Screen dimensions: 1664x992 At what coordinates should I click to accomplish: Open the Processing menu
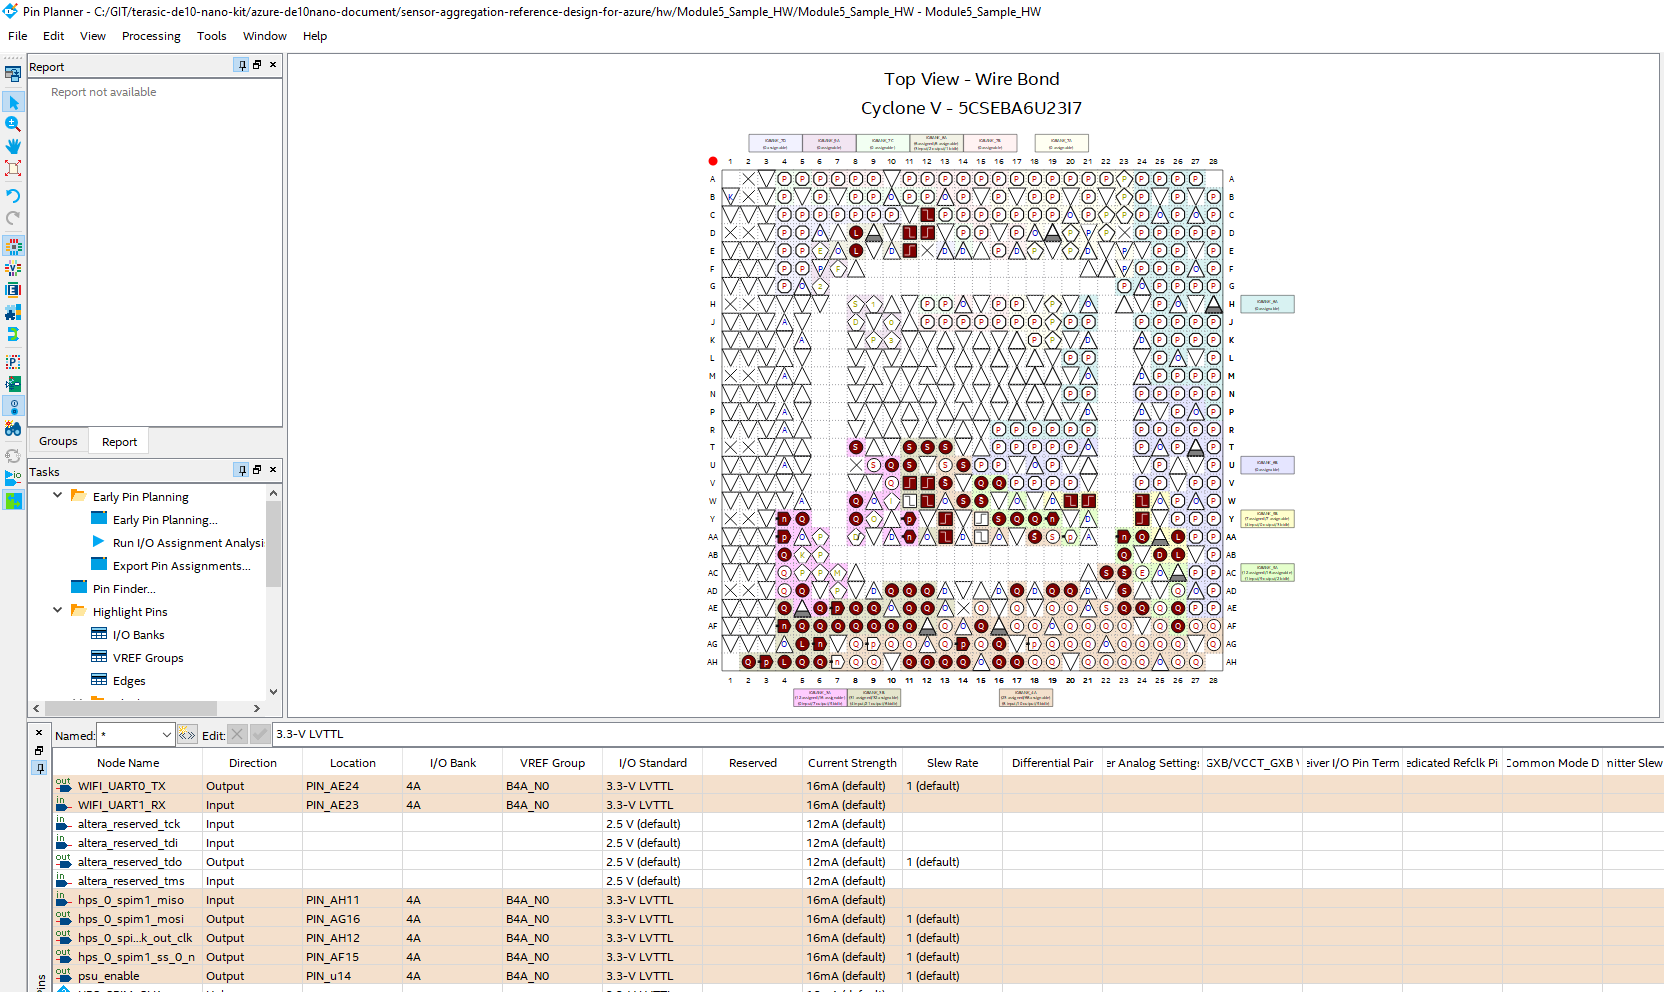[151, 36]
